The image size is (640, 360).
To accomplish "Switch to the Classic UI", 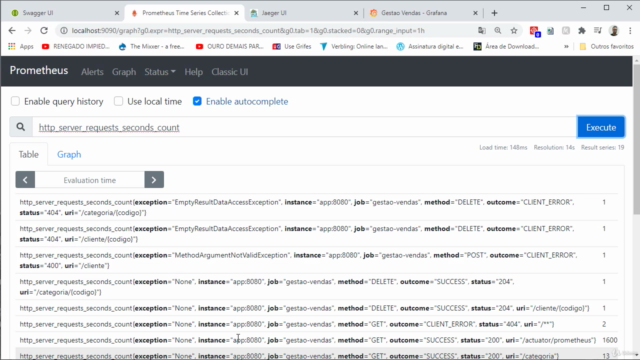I will coord(229,72).
